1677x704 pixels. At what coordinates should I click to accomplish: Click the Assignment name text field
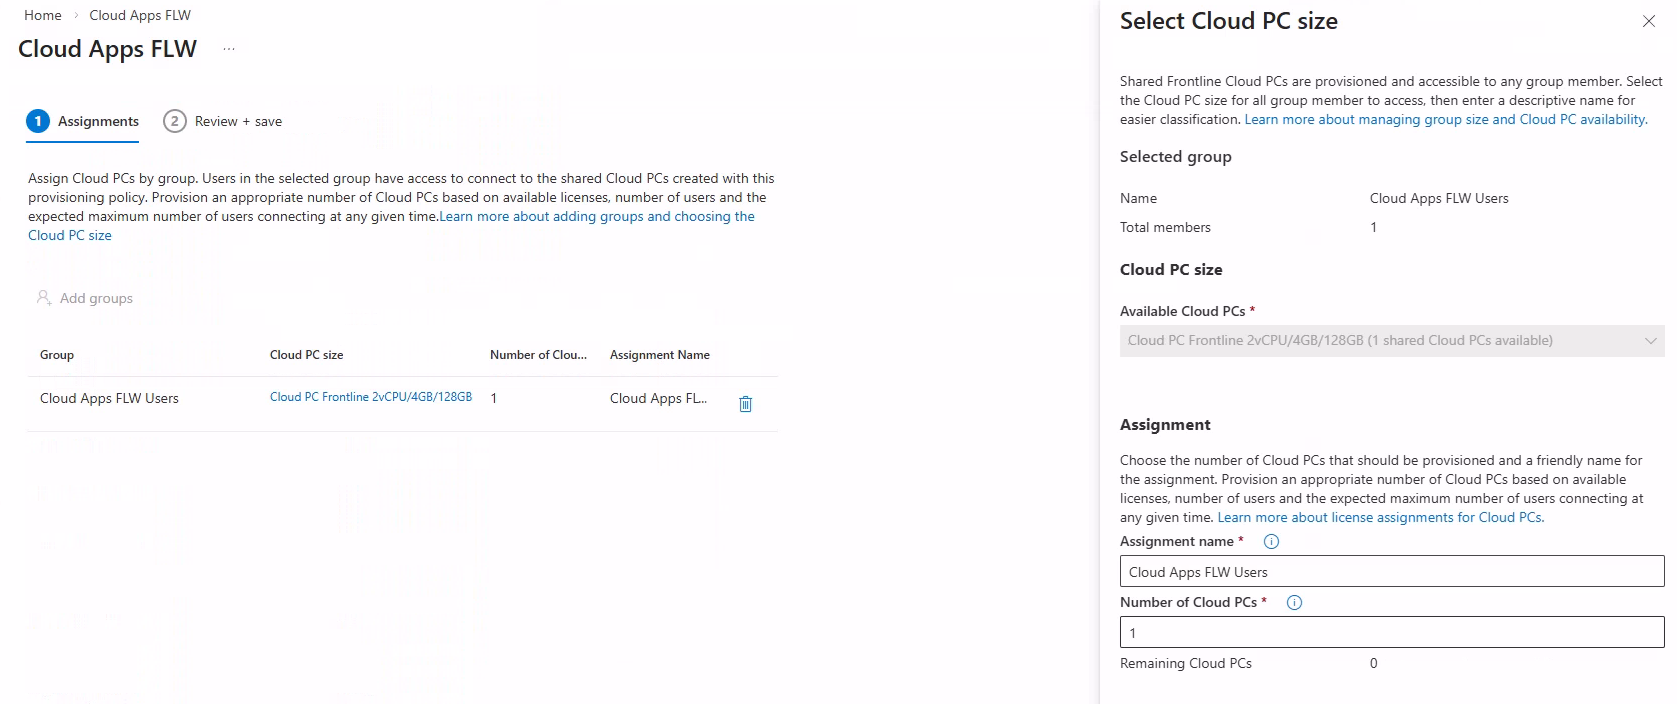tap(1390, 572)
